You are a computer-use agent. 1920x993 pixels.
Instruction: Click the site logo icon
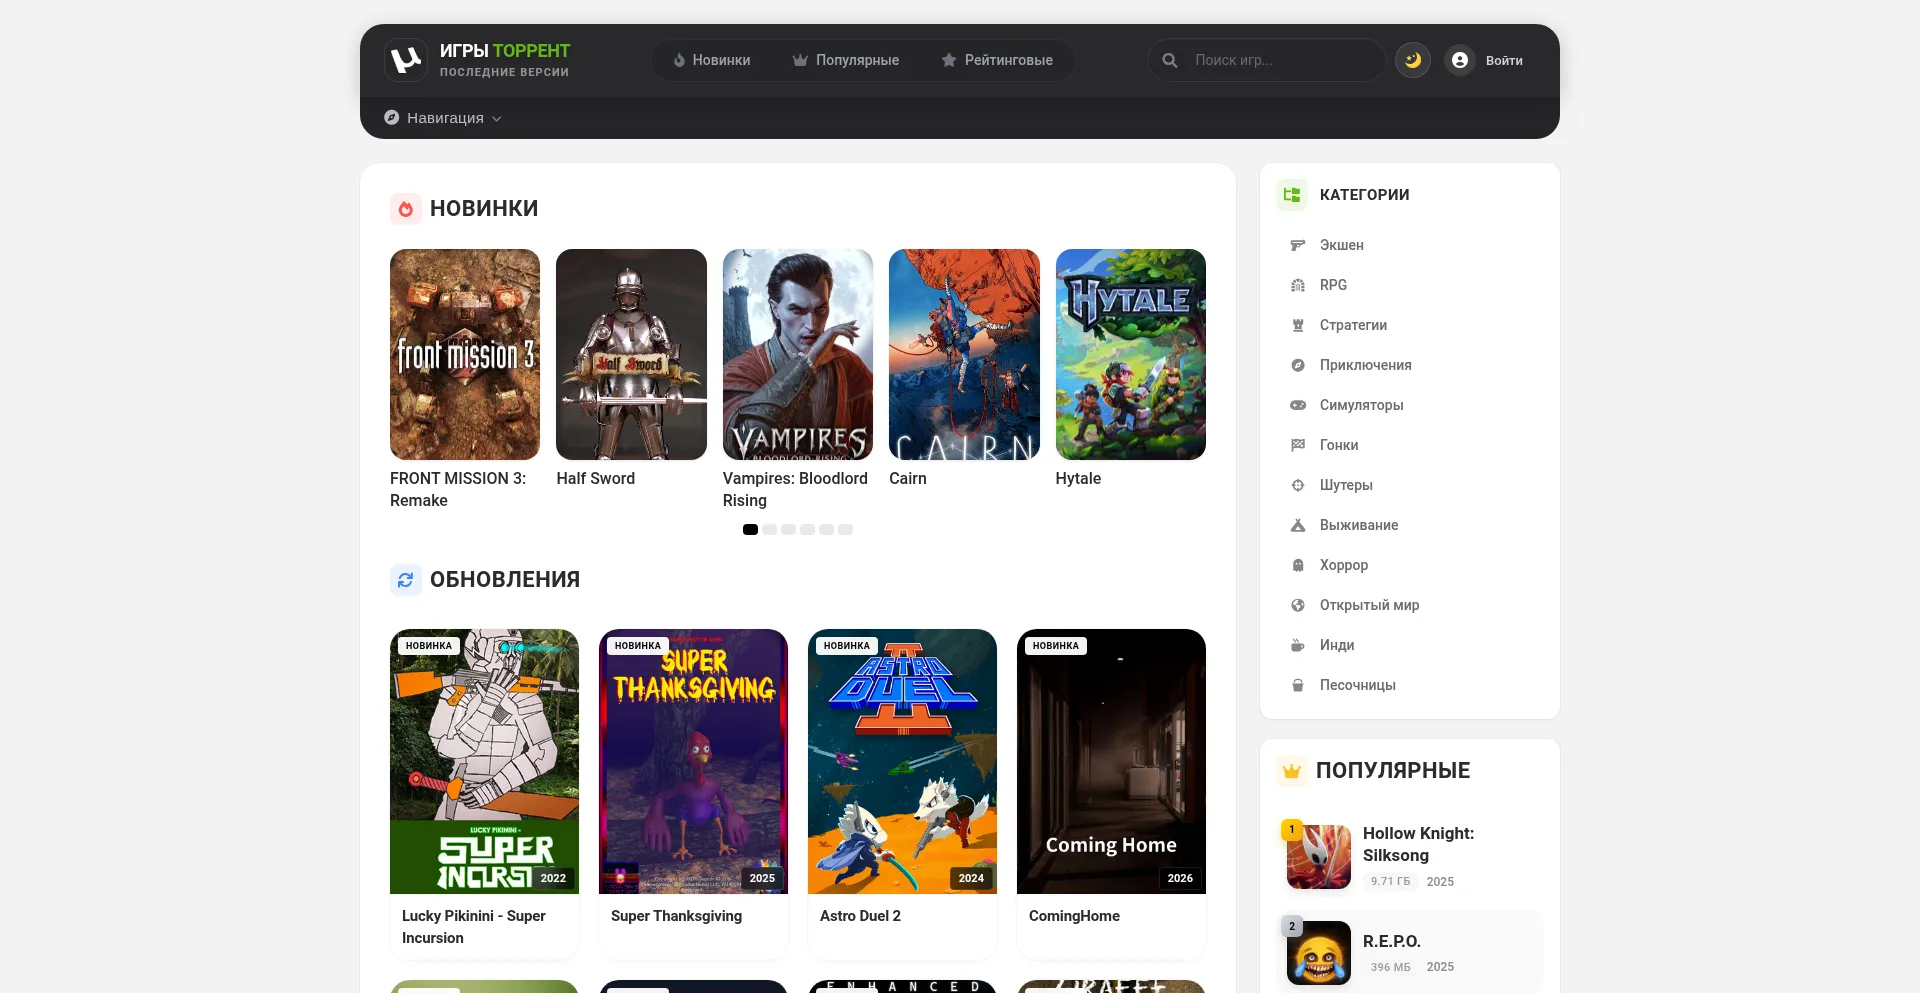pos(405,60)
